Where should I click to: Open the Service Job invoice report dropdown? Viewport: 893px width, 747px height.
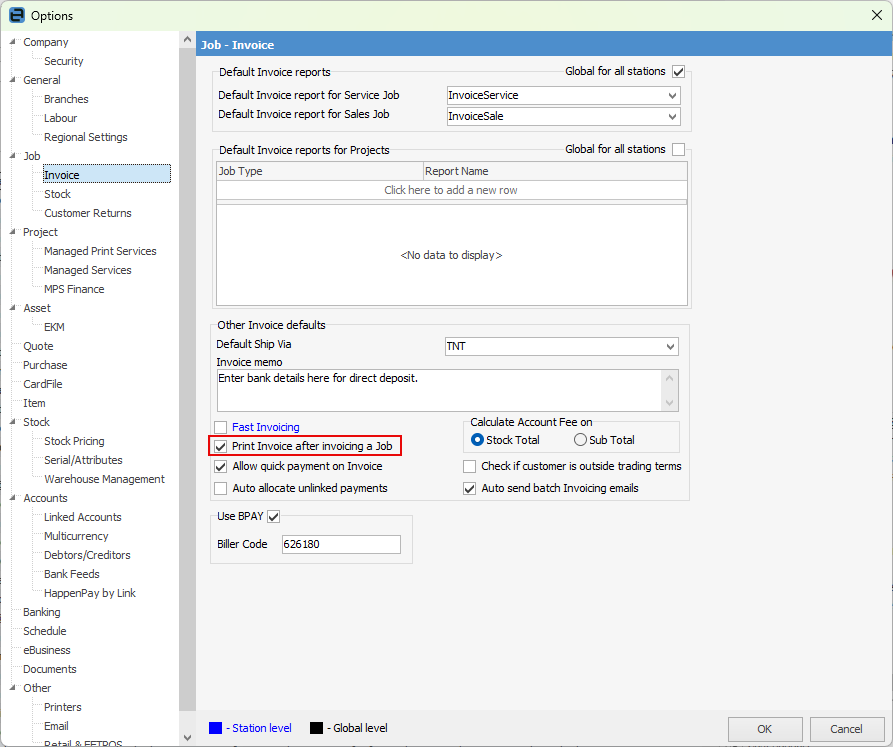point(672,96)
